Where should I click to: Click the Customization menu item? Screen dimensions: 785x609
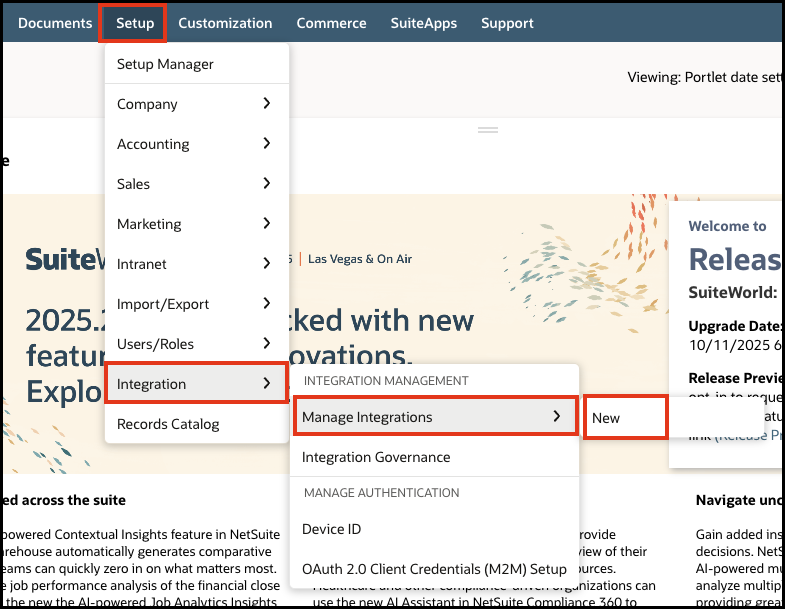(225, 23)
